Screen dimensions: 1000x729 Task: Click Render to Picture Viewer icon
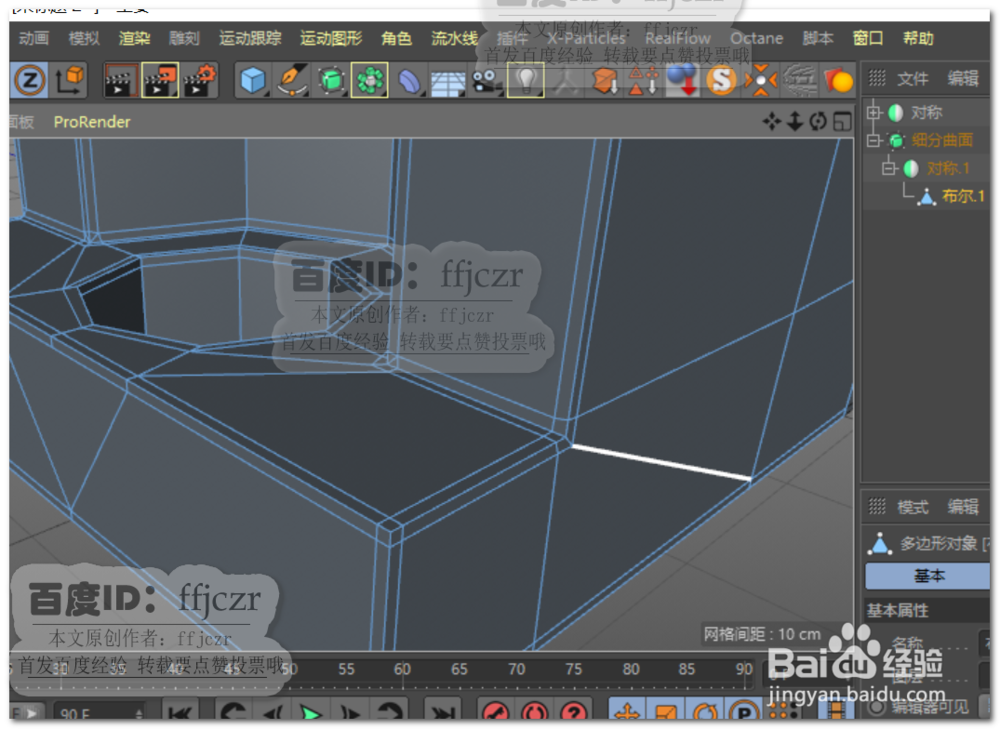160,81
